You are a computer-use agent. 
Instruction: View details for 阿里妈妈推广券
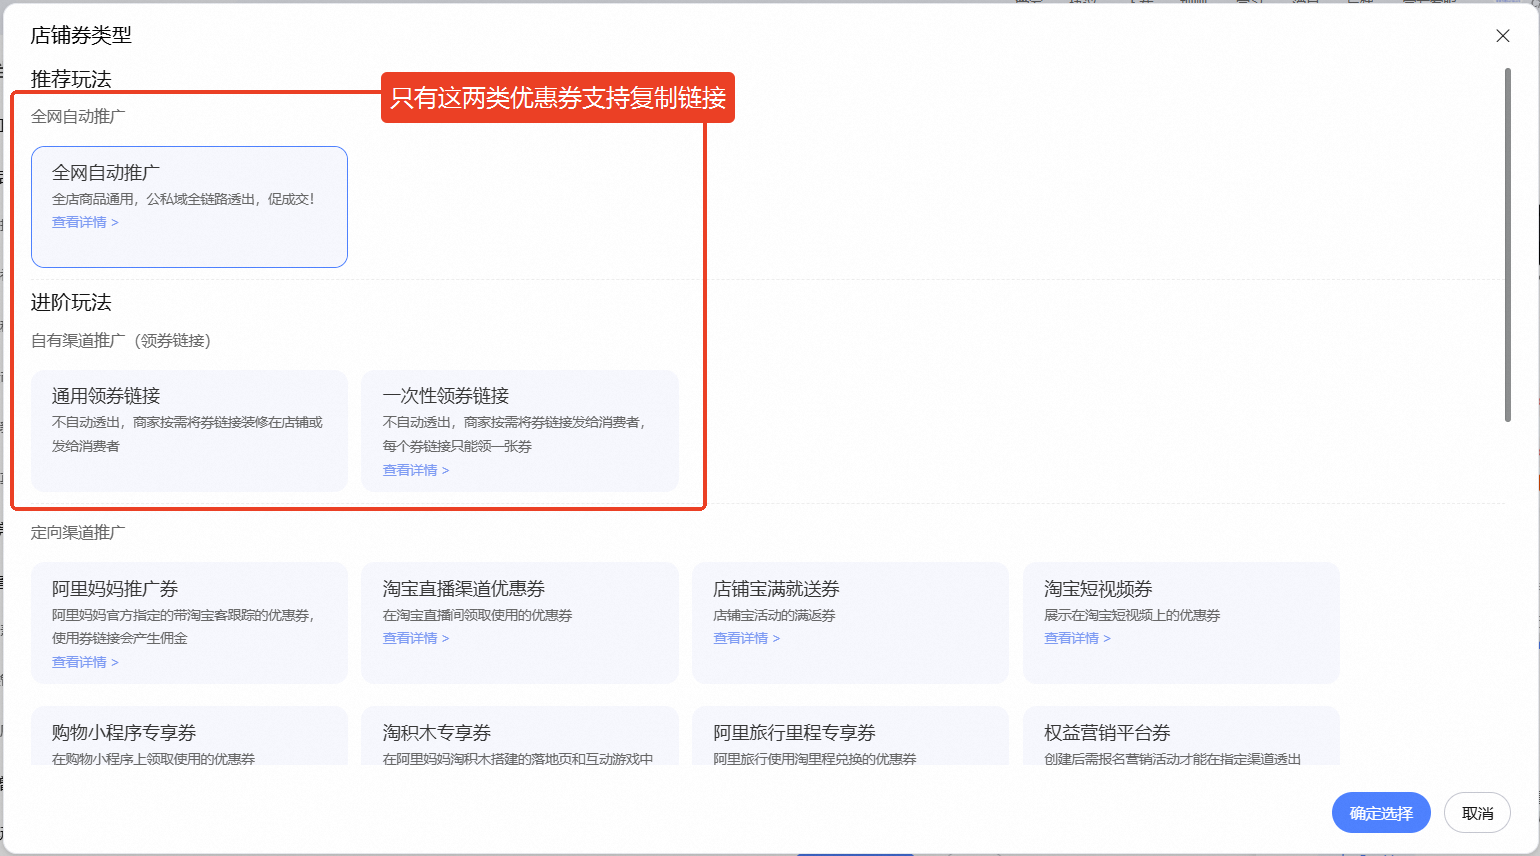[85, 663]
